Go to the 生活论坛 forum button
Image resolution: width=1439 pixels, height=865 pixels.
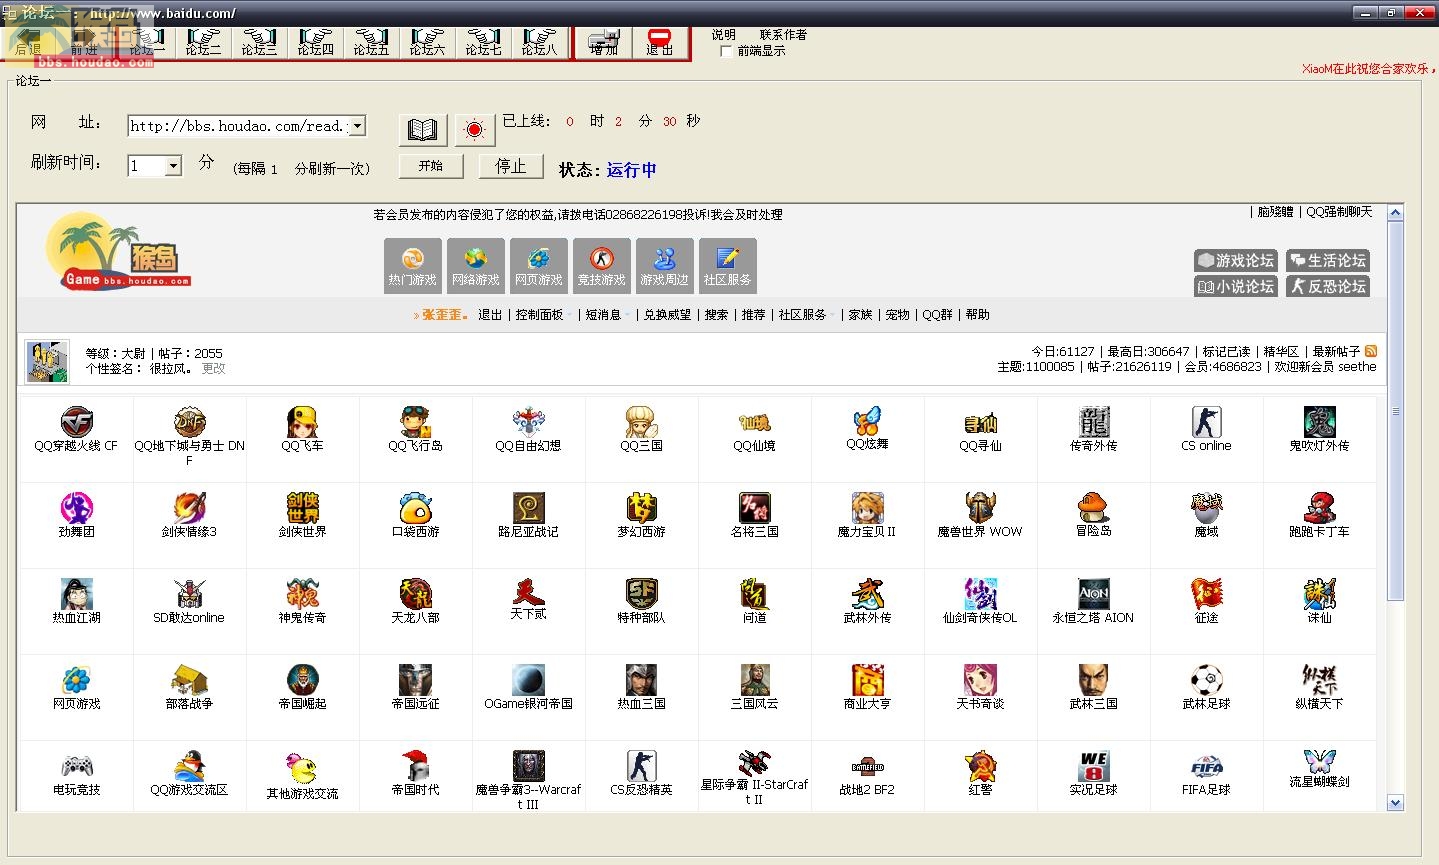pyautogui.click(x=1327, y=260)
